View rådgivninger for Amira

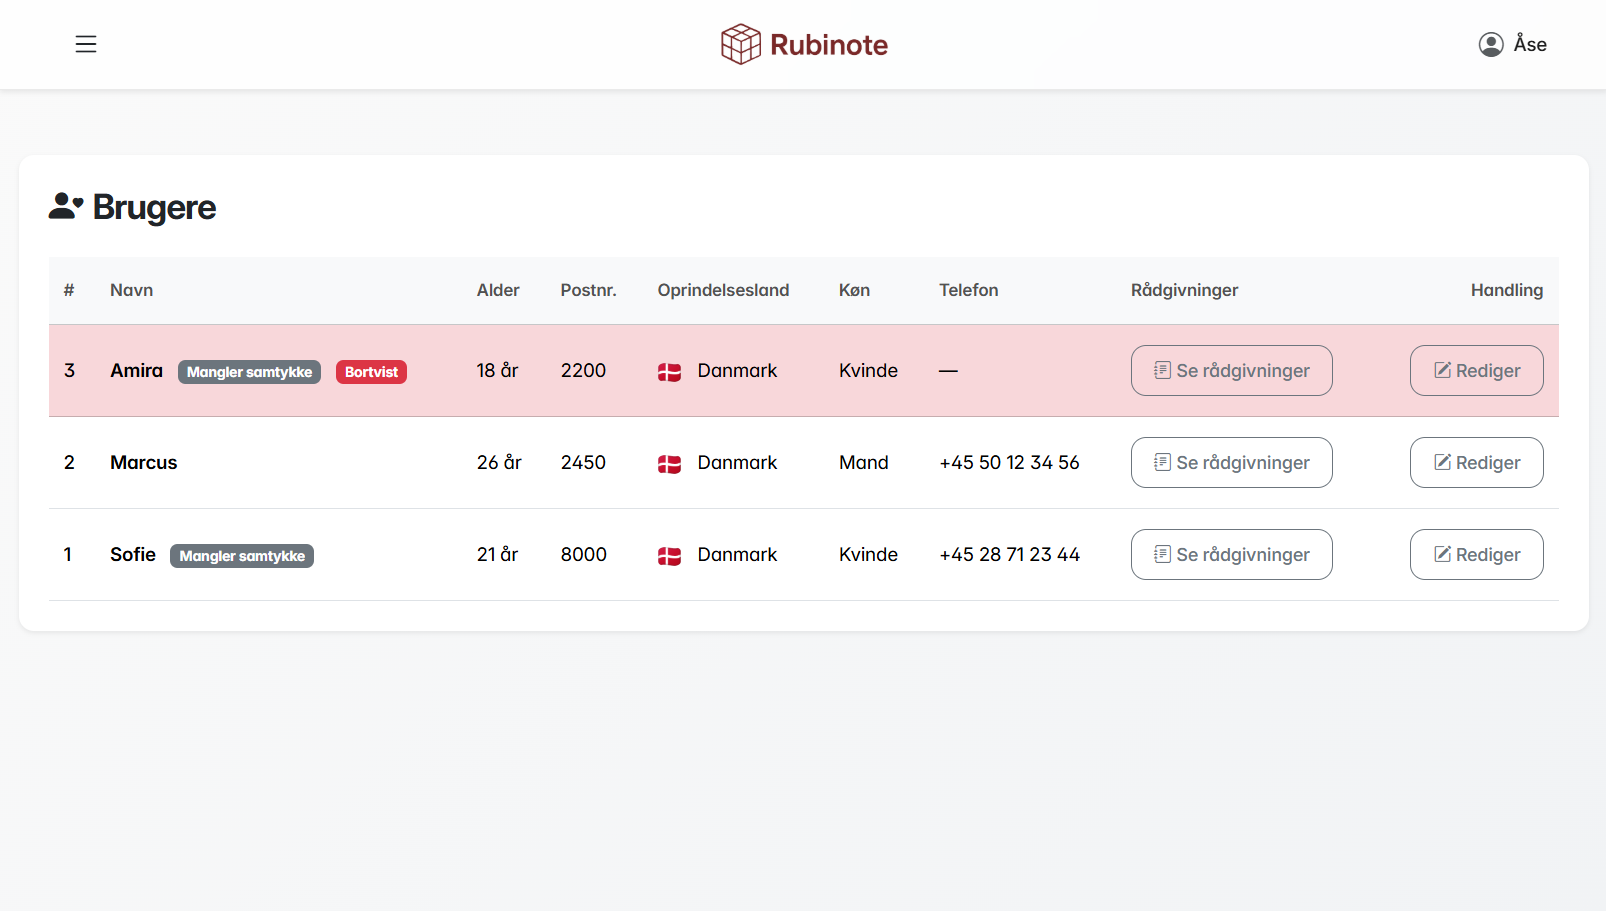[1231, 371]
